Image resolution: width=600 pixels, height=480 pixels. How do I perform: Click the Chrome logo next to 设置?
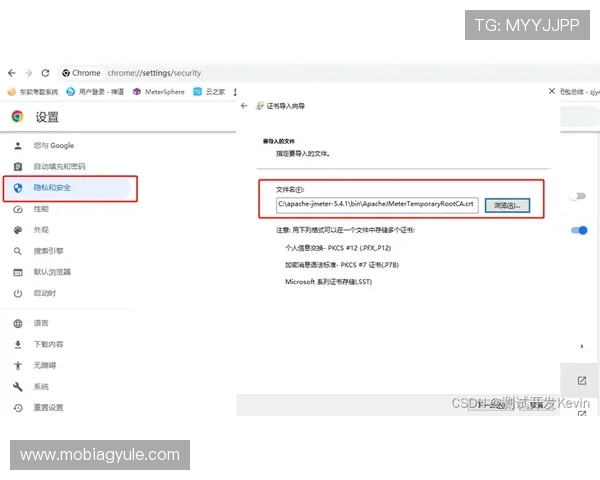(17, 116)
